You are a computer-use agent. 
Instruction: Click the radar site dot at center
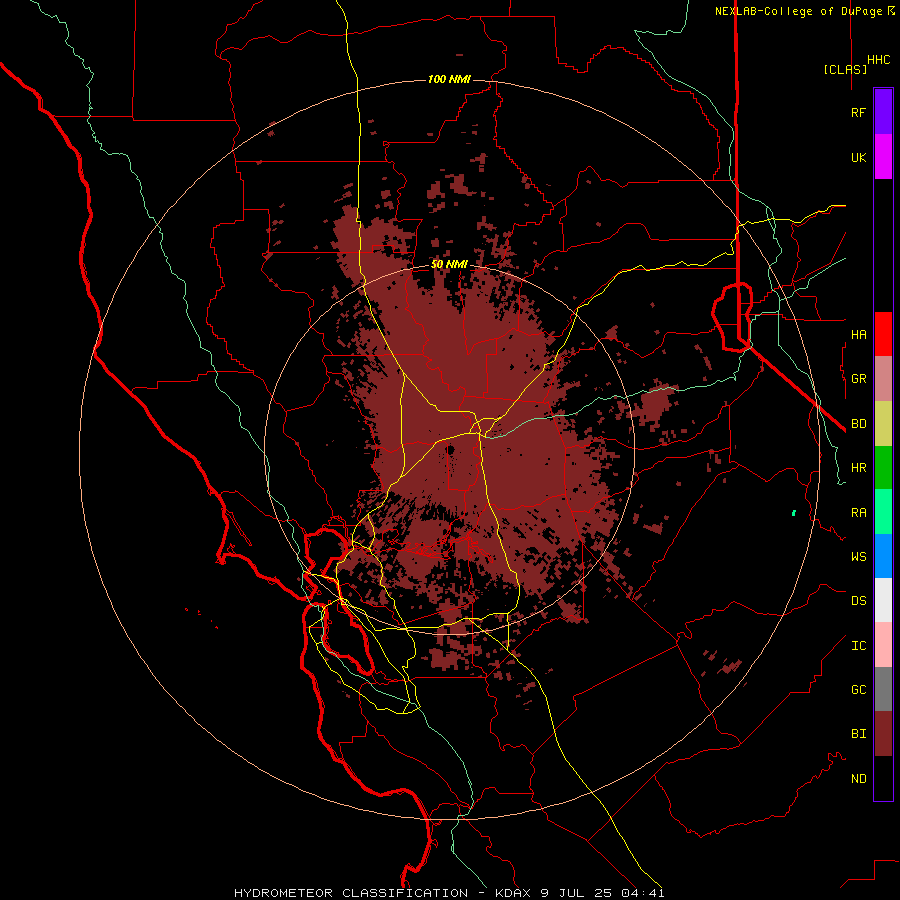click(451, 449)
